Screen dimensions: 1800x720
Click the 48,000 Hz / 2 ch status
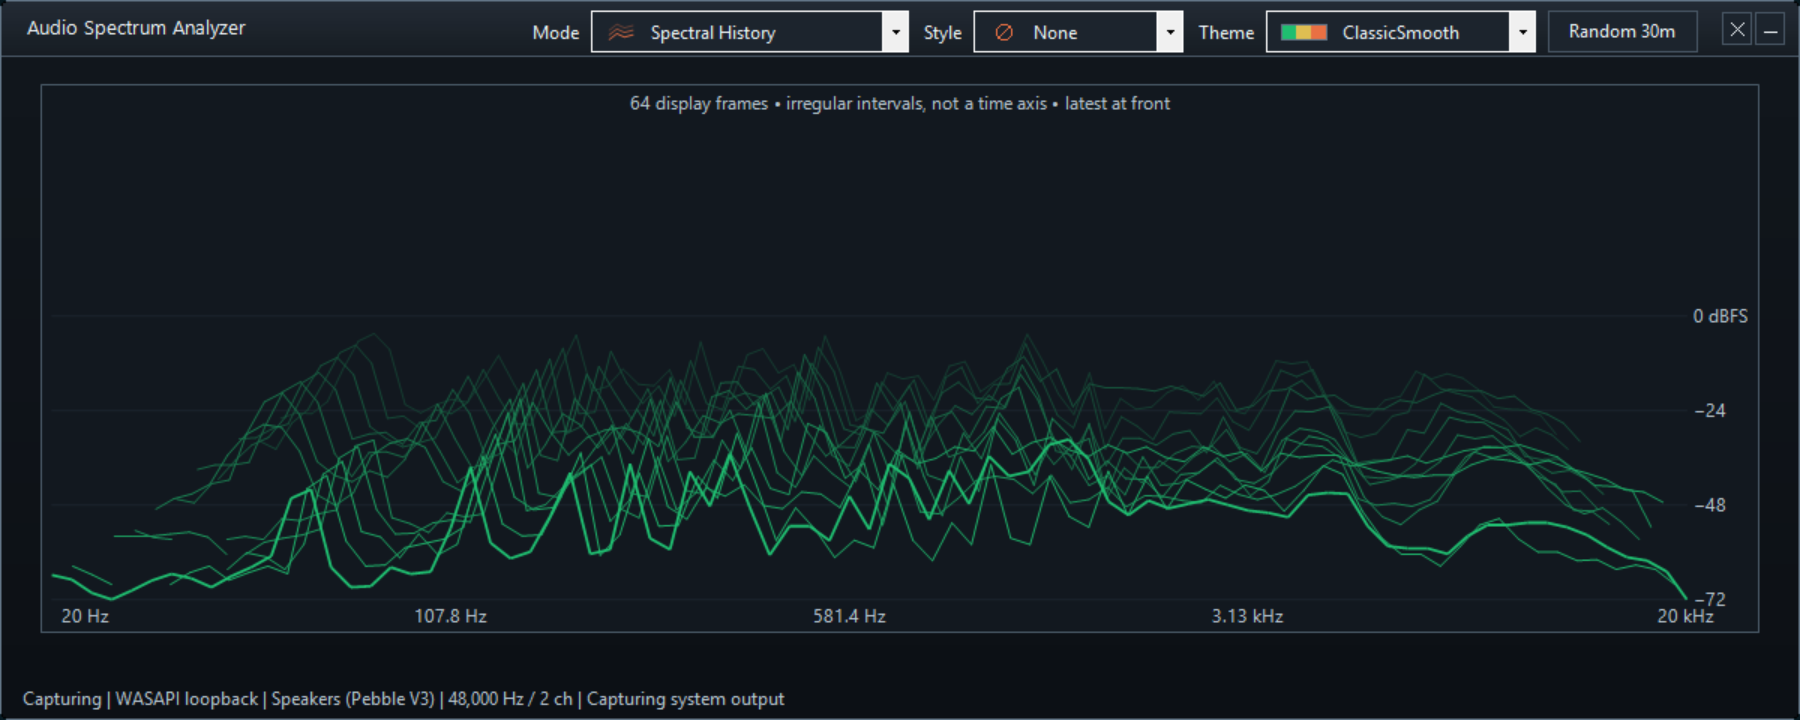[x=510, y=699]
